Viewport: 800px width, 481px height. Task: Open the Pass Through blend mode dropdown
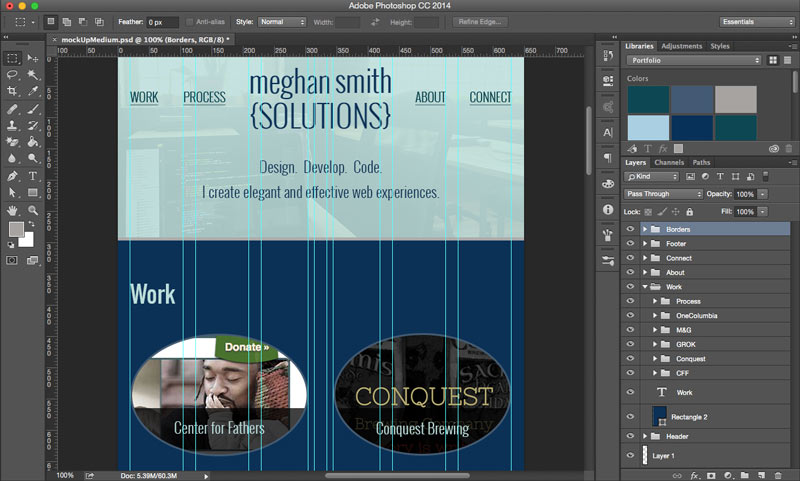coord(663,194)
